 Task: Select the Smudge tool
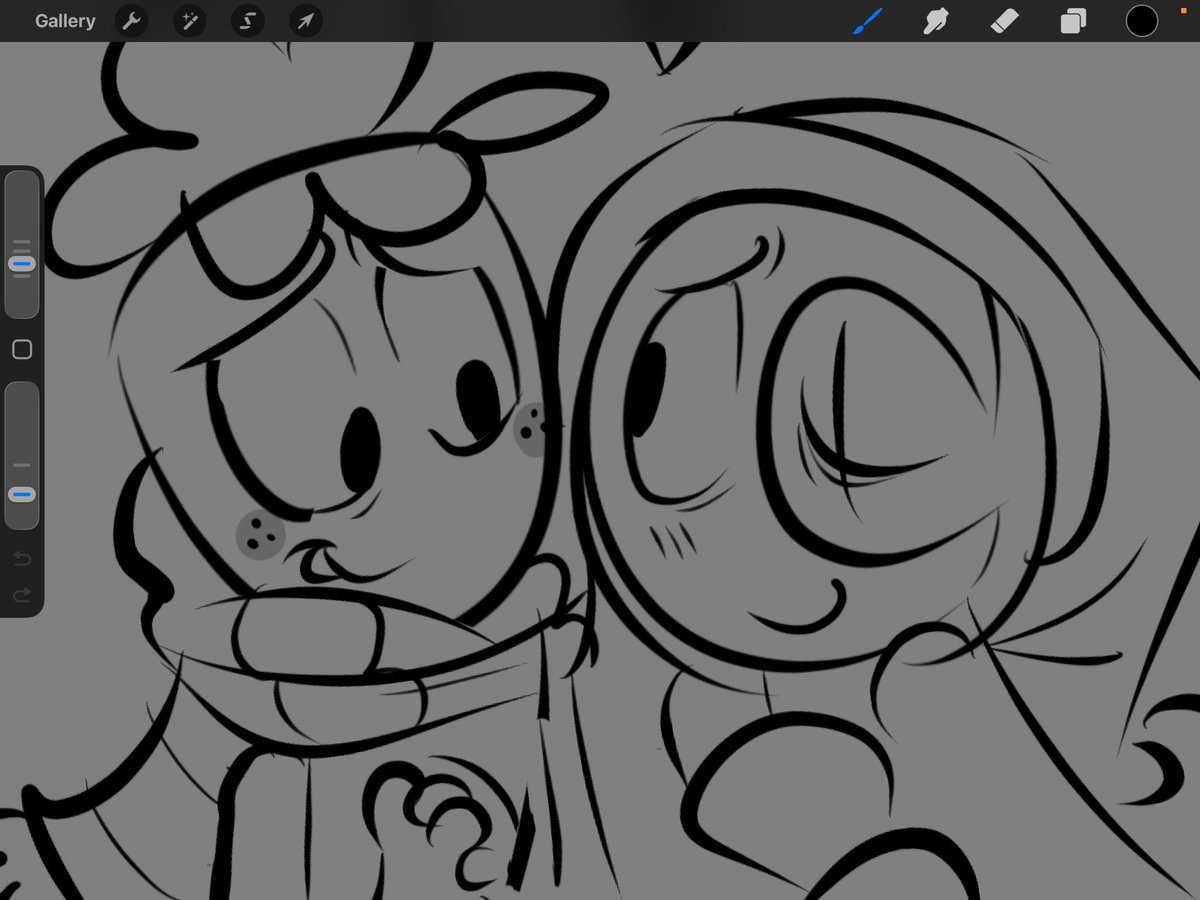point(936,21)
